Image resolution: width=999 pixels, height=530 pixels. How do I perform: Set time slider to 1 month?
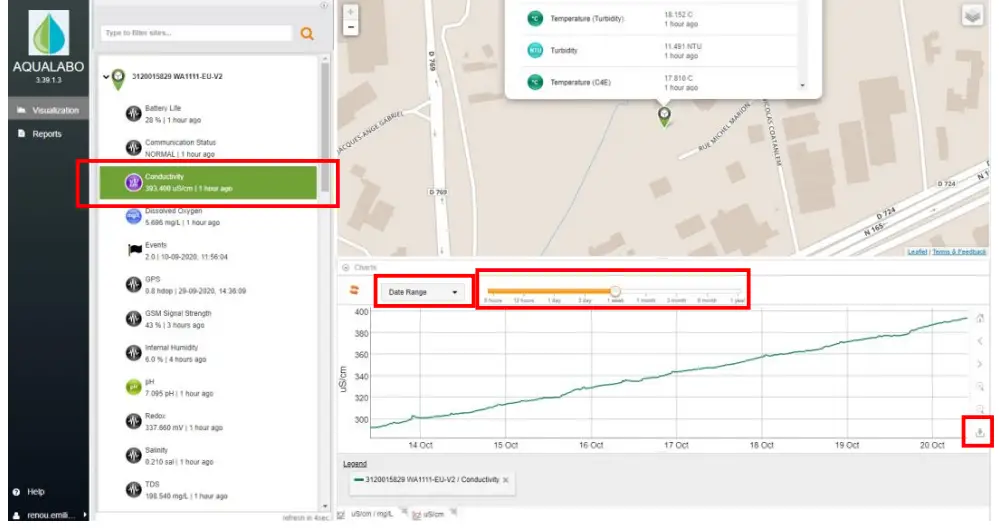645,300
